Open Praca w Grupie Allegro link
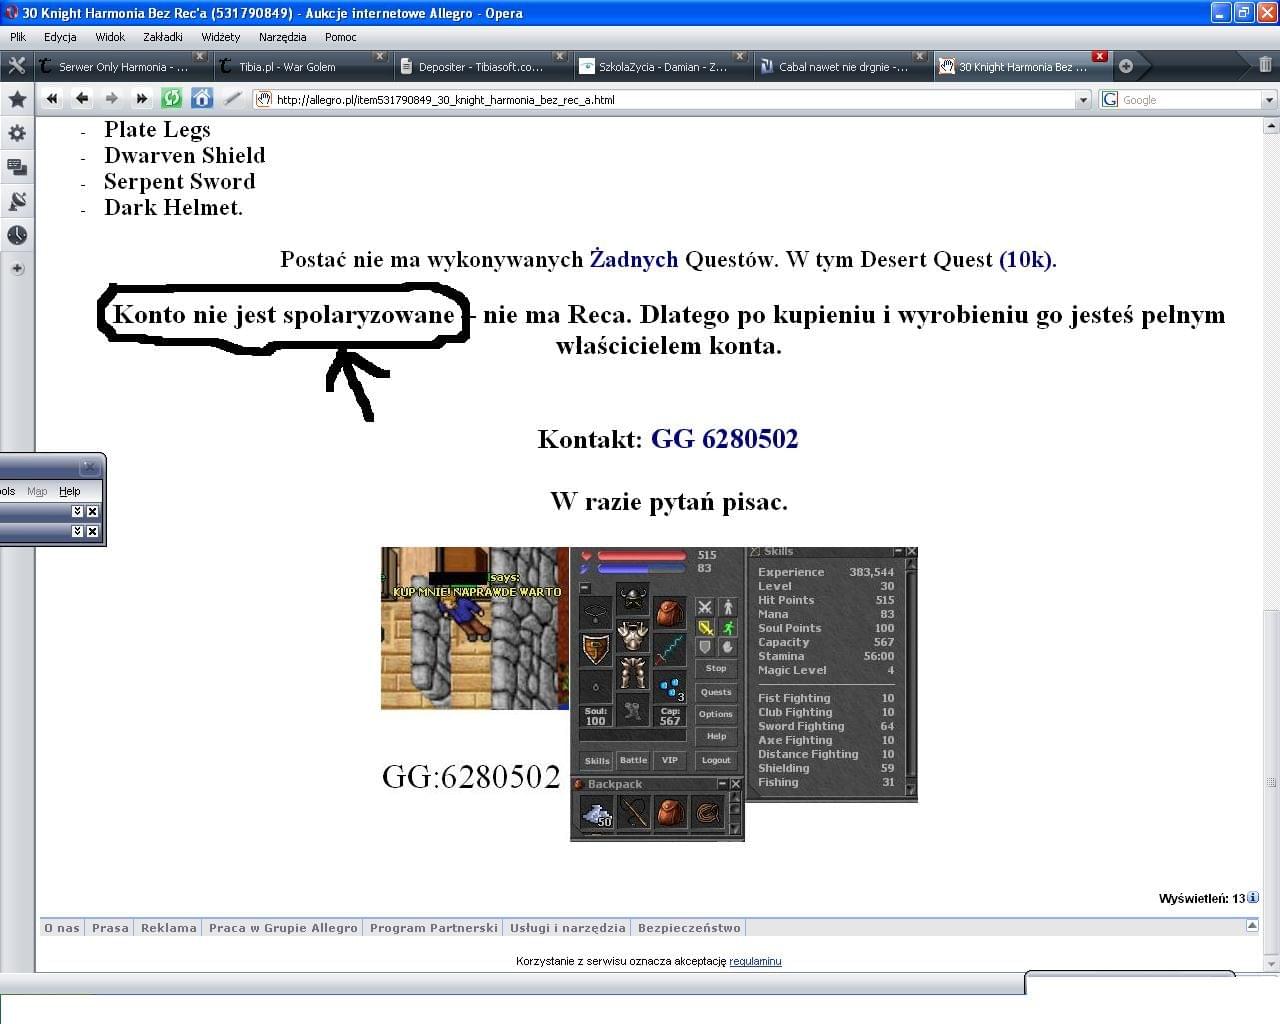Image resolution: width=1280 pixels, height=1024 pixels. [x=283, y=927]
